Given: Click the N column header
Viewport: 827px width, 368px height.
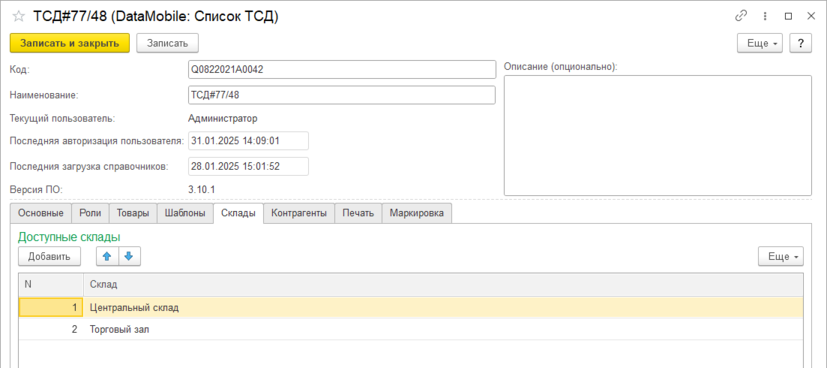Looking at the screenshot, I should (x=51, y=285).
